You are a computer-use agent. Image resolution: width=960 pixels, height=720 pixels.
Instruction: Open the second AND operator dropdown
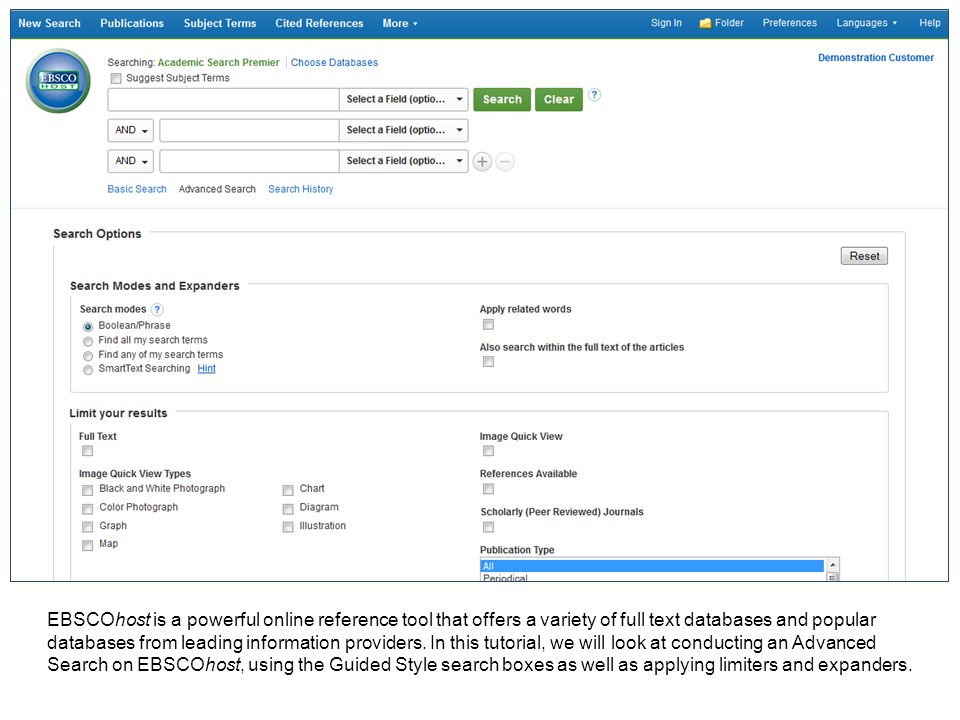[130, 161]
